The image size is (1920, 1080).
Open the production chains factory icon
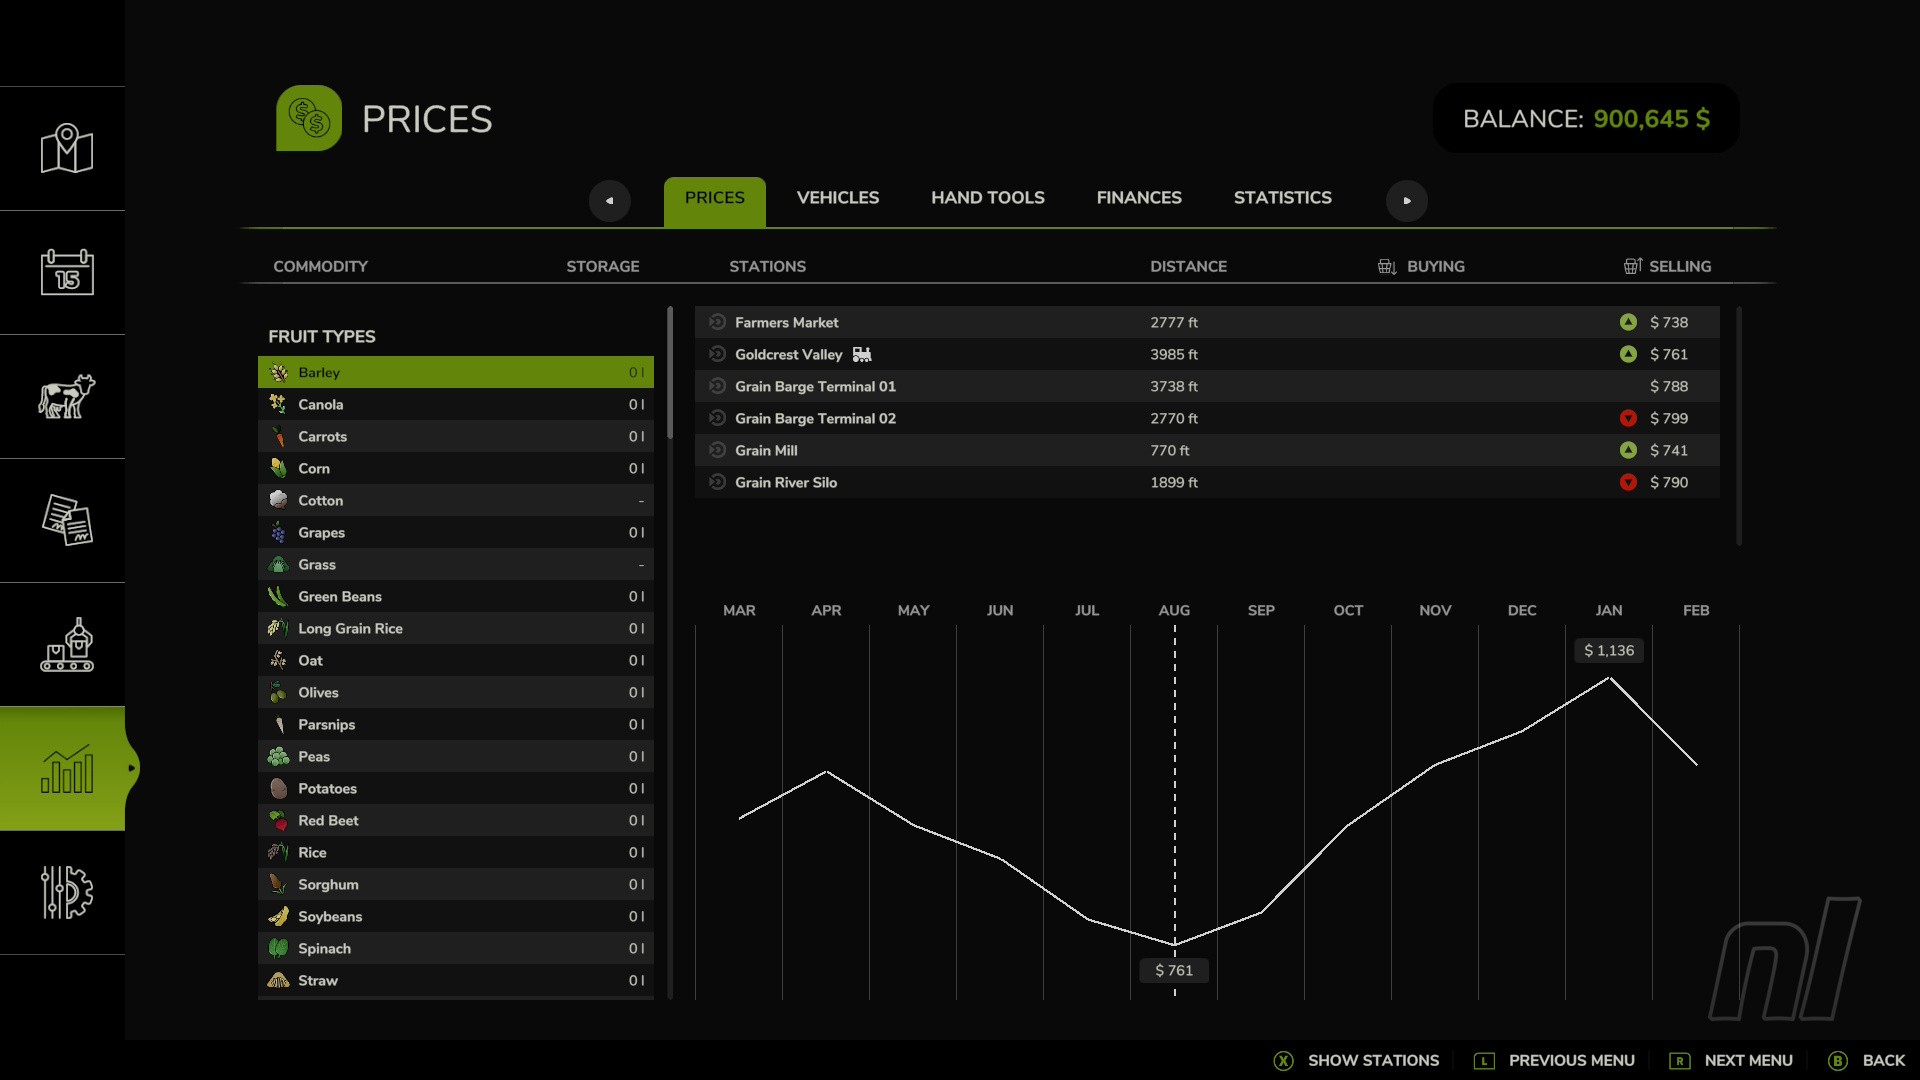pos(66,644)
